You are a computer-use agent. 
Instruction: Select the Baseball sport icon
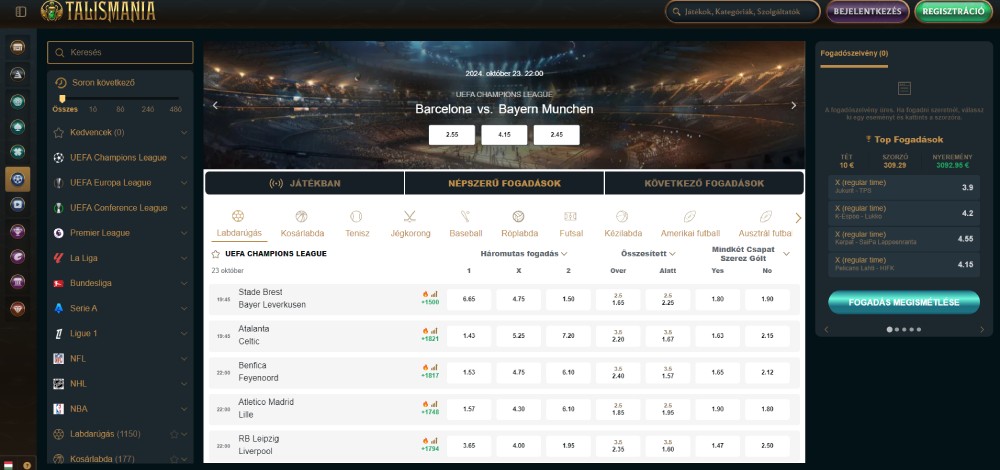pos(465,216)
